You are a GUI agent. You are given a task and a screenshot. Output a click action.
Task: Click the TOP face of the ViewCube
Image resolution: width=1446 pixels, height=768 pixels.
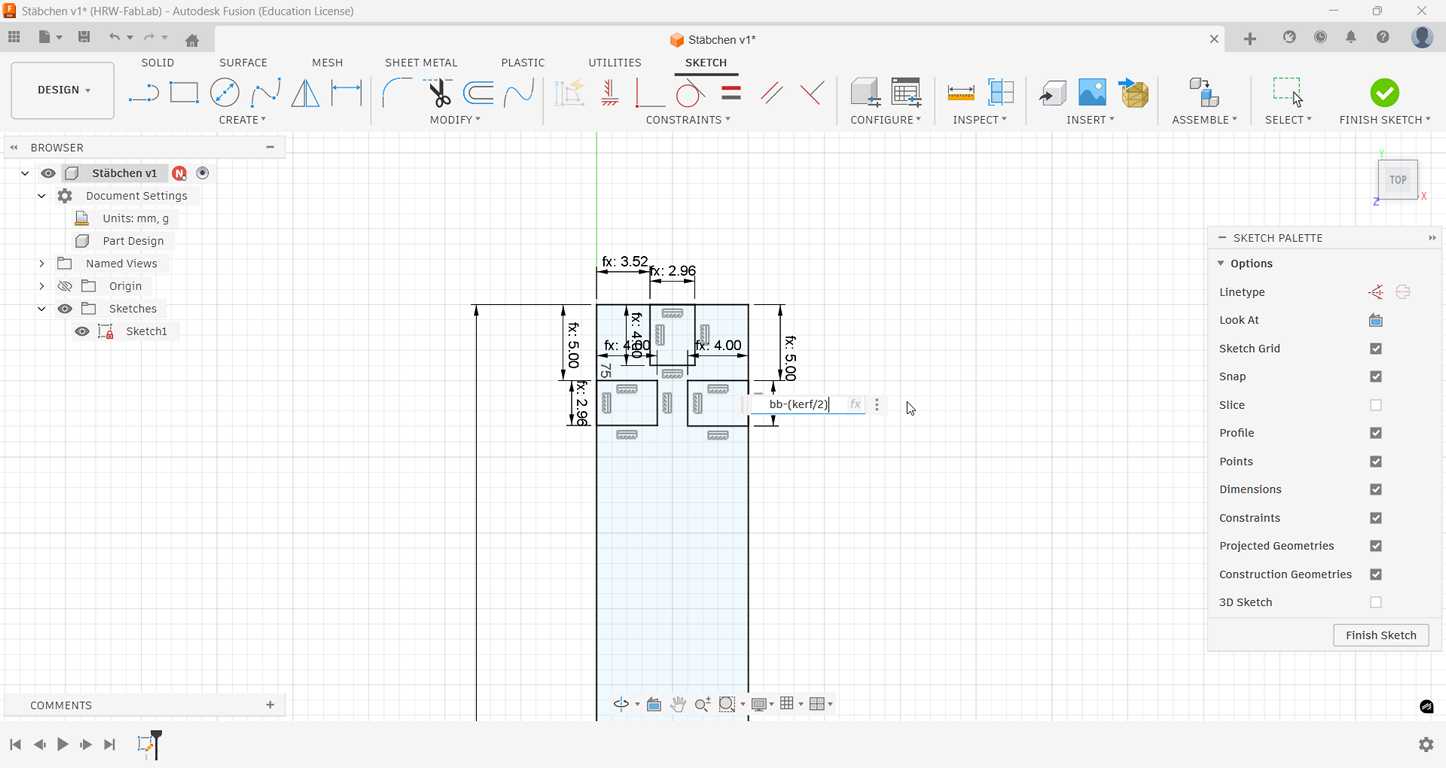[1397, 180]
